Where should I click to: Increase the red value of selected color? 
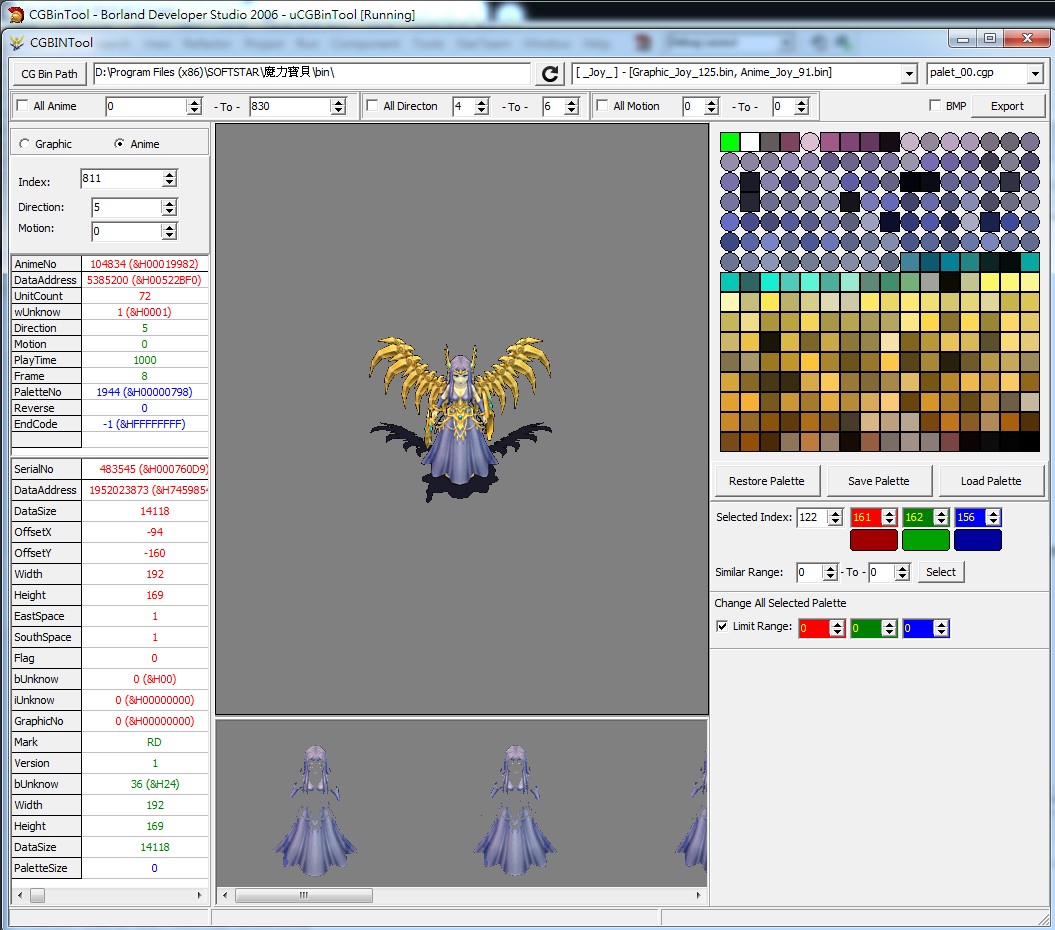point(889,513)
